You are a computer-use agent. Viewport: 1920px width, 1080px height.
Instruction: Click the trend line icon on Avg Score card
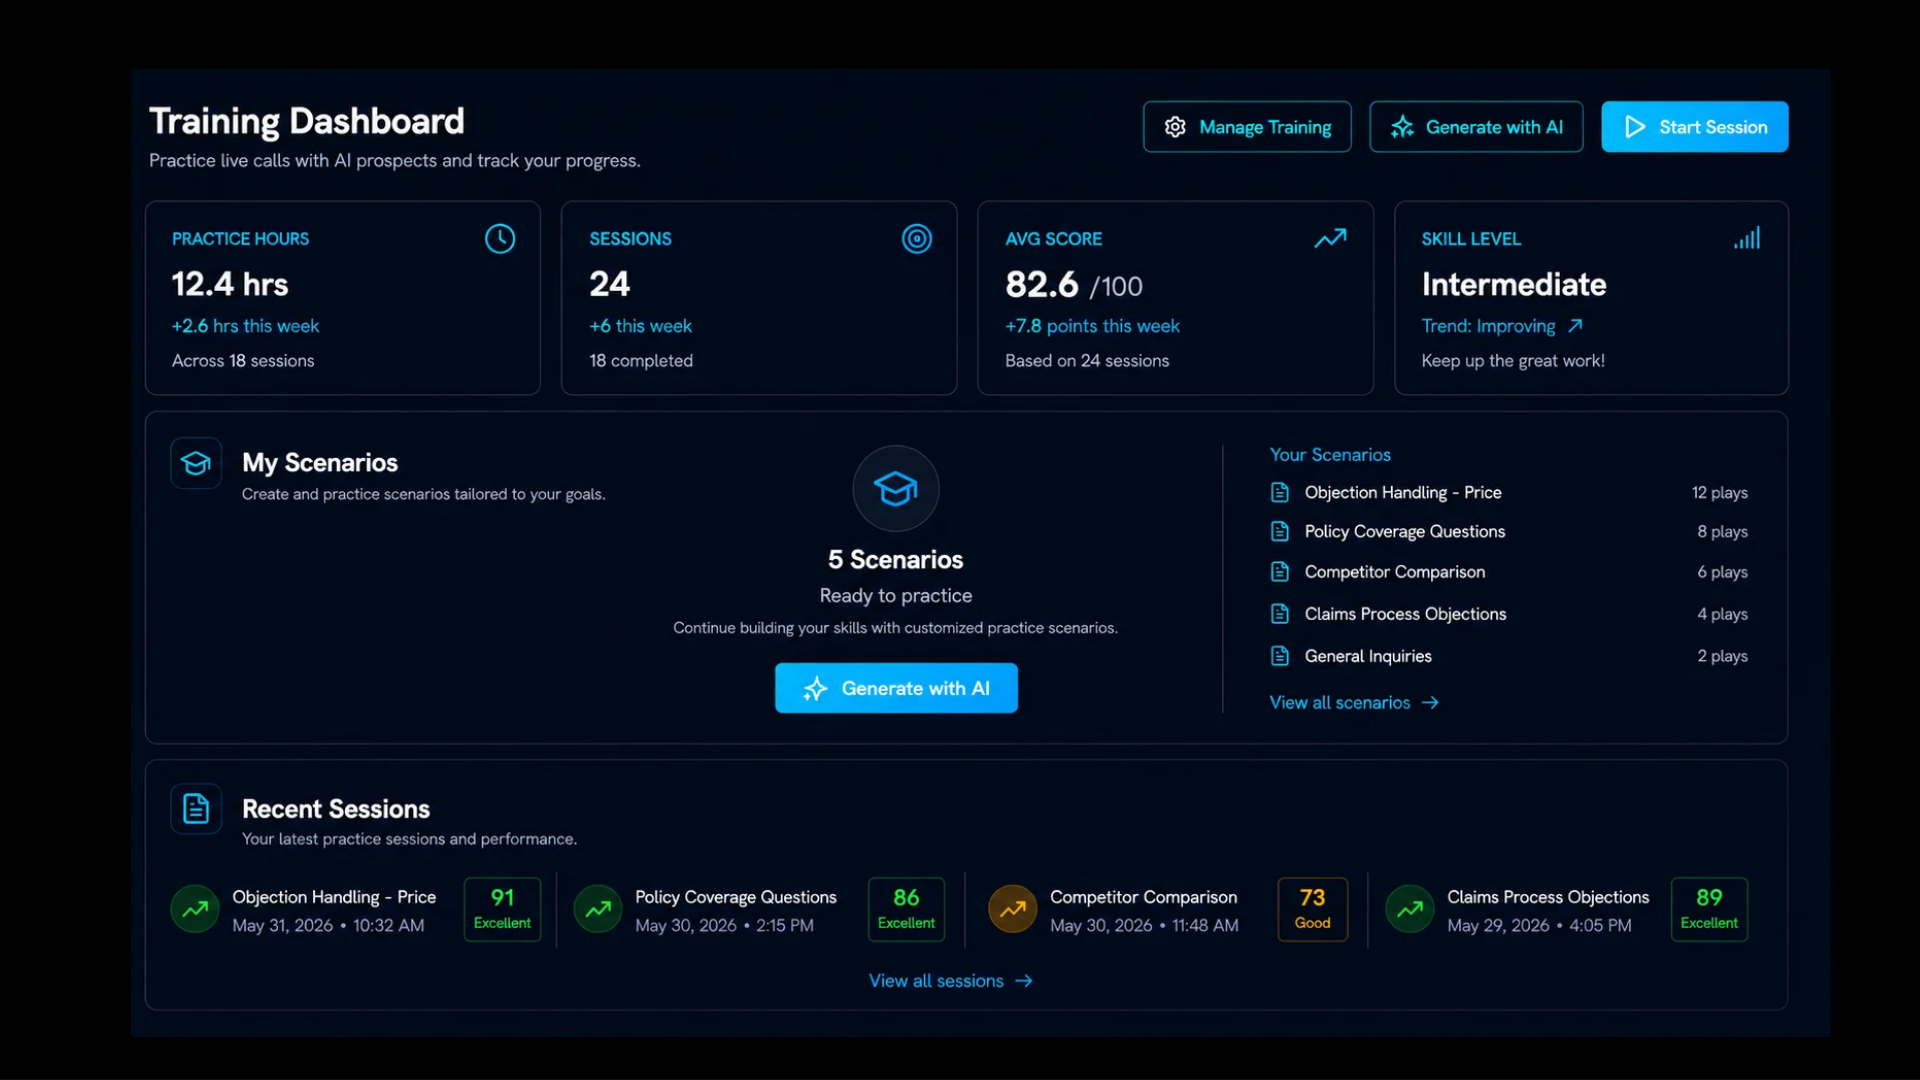(1330, 238)
